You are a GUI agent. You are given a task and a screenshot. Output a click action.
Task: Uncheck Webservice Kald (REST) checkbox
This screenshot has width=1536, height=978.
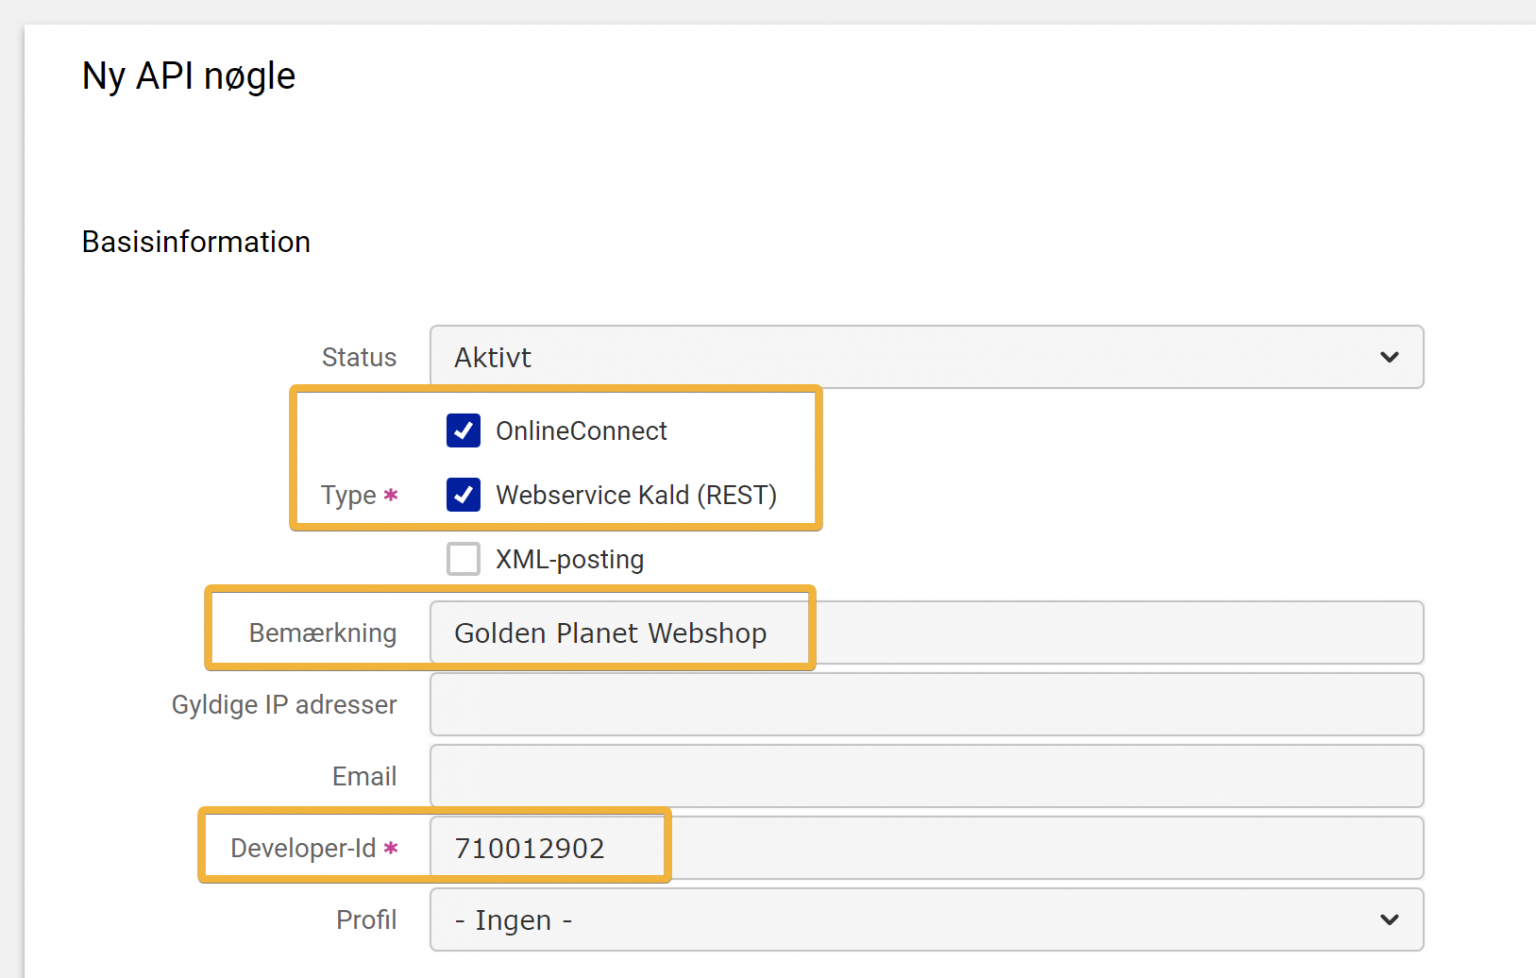coord(463,495)
